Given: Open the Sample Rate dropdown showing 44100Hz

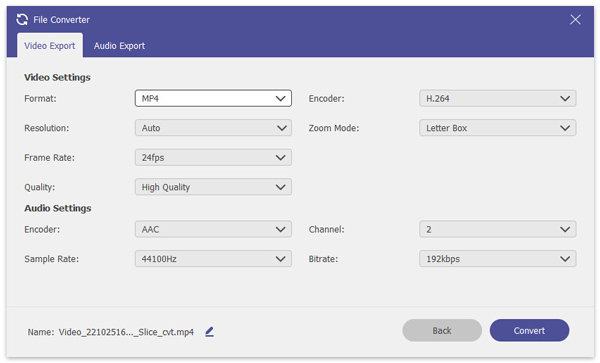Looking at the screenshot, I should click(x=213, y=259).
